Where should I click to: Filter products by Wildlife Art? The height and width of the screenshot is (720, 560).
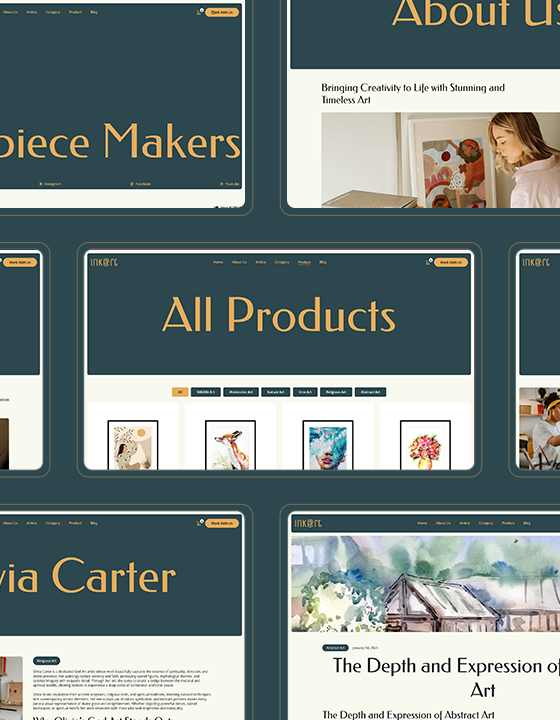coord(206,392)
